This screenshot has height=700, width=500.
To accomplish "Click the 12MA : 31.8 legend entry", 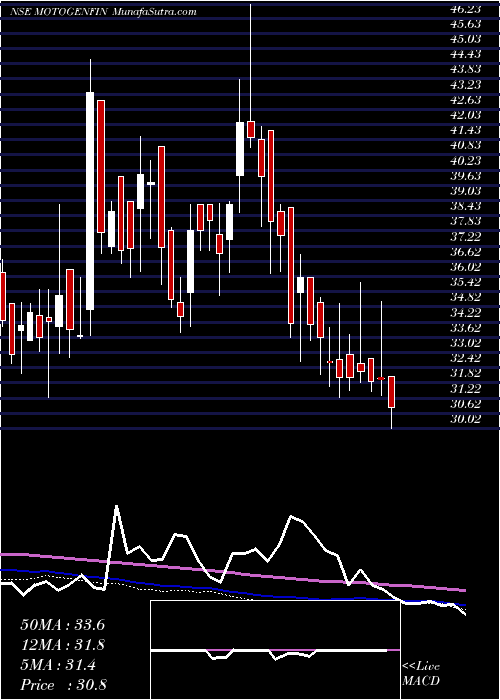I will [62, 645].
